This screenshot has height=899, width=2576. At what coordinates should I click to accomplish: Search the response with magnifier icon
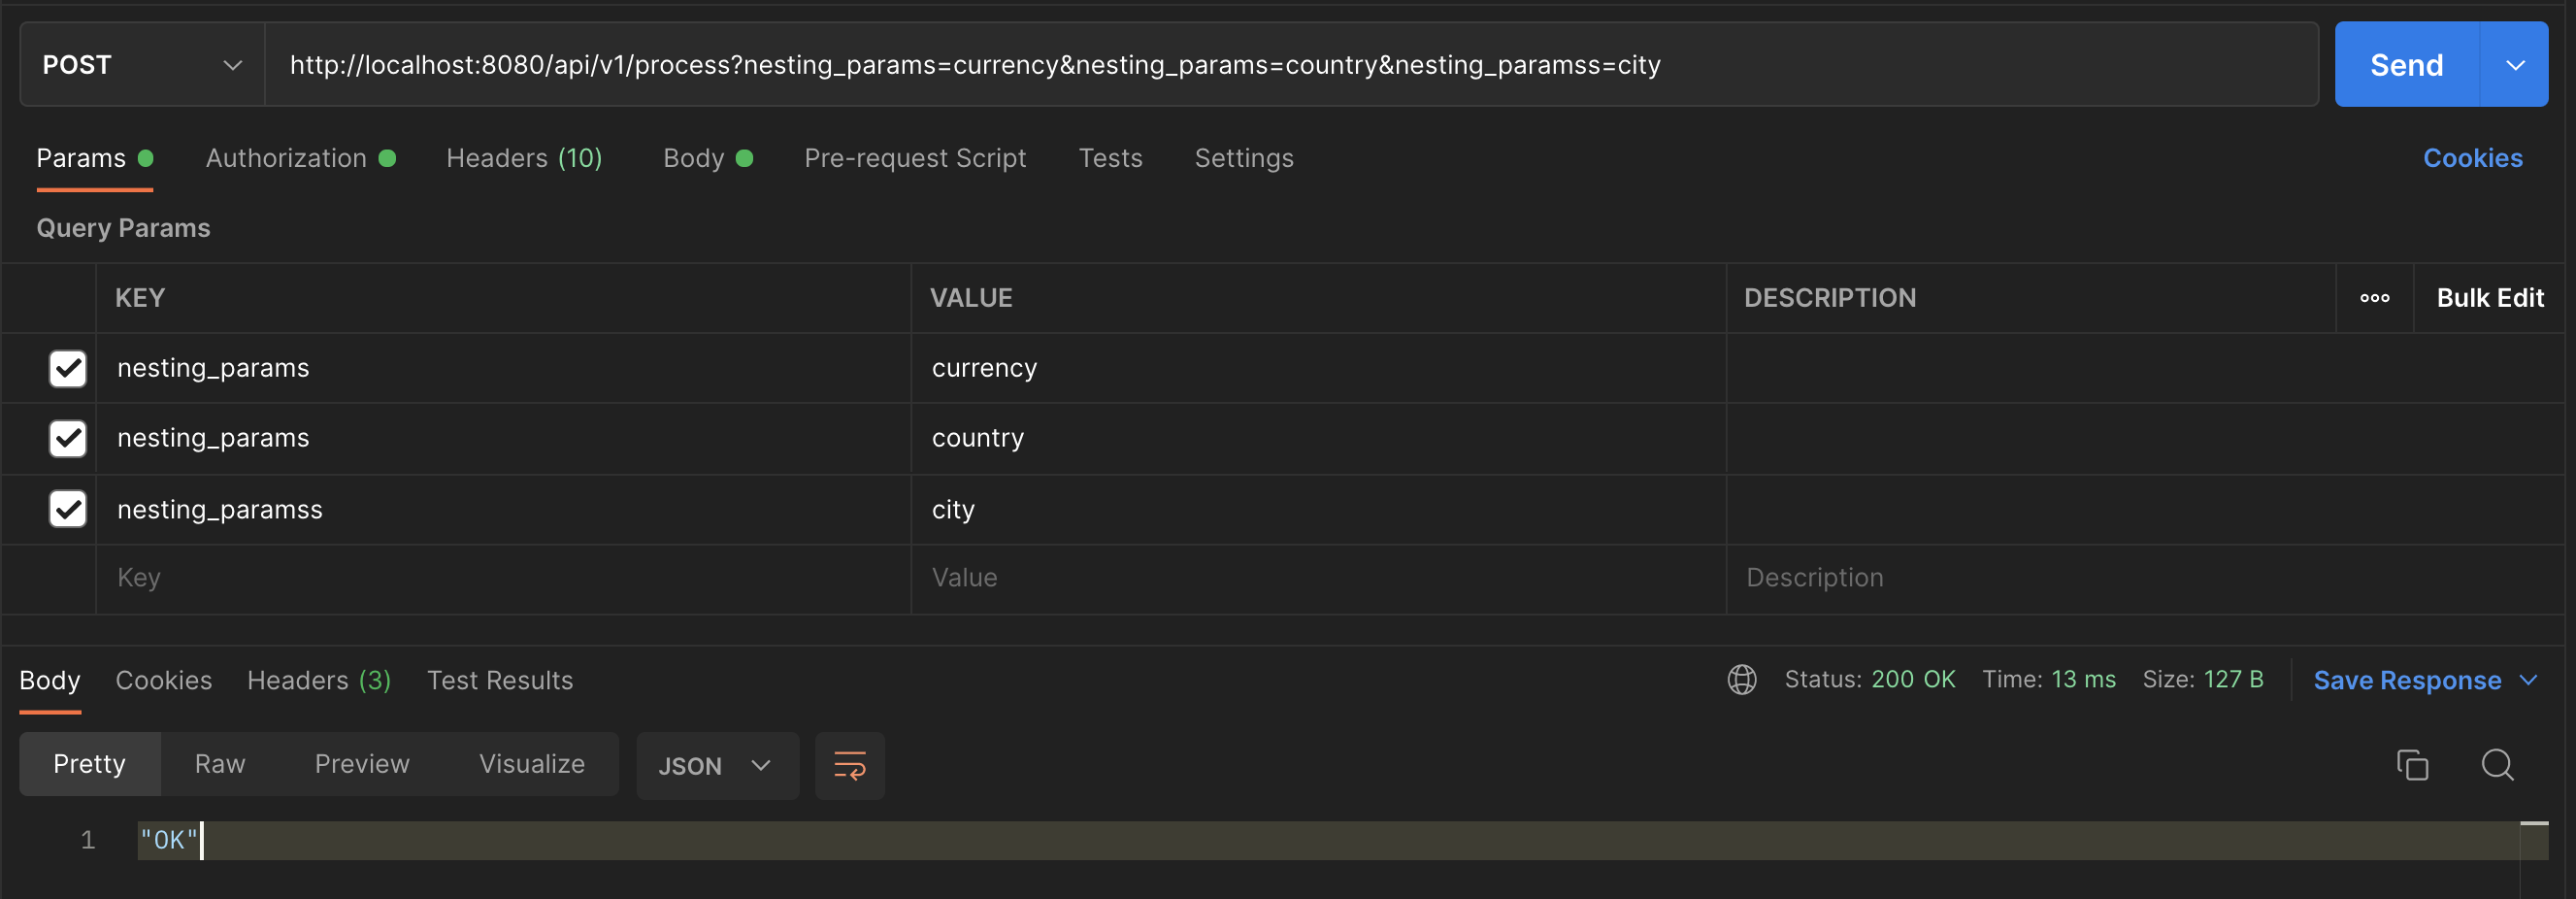click(x=2497, y=765)
